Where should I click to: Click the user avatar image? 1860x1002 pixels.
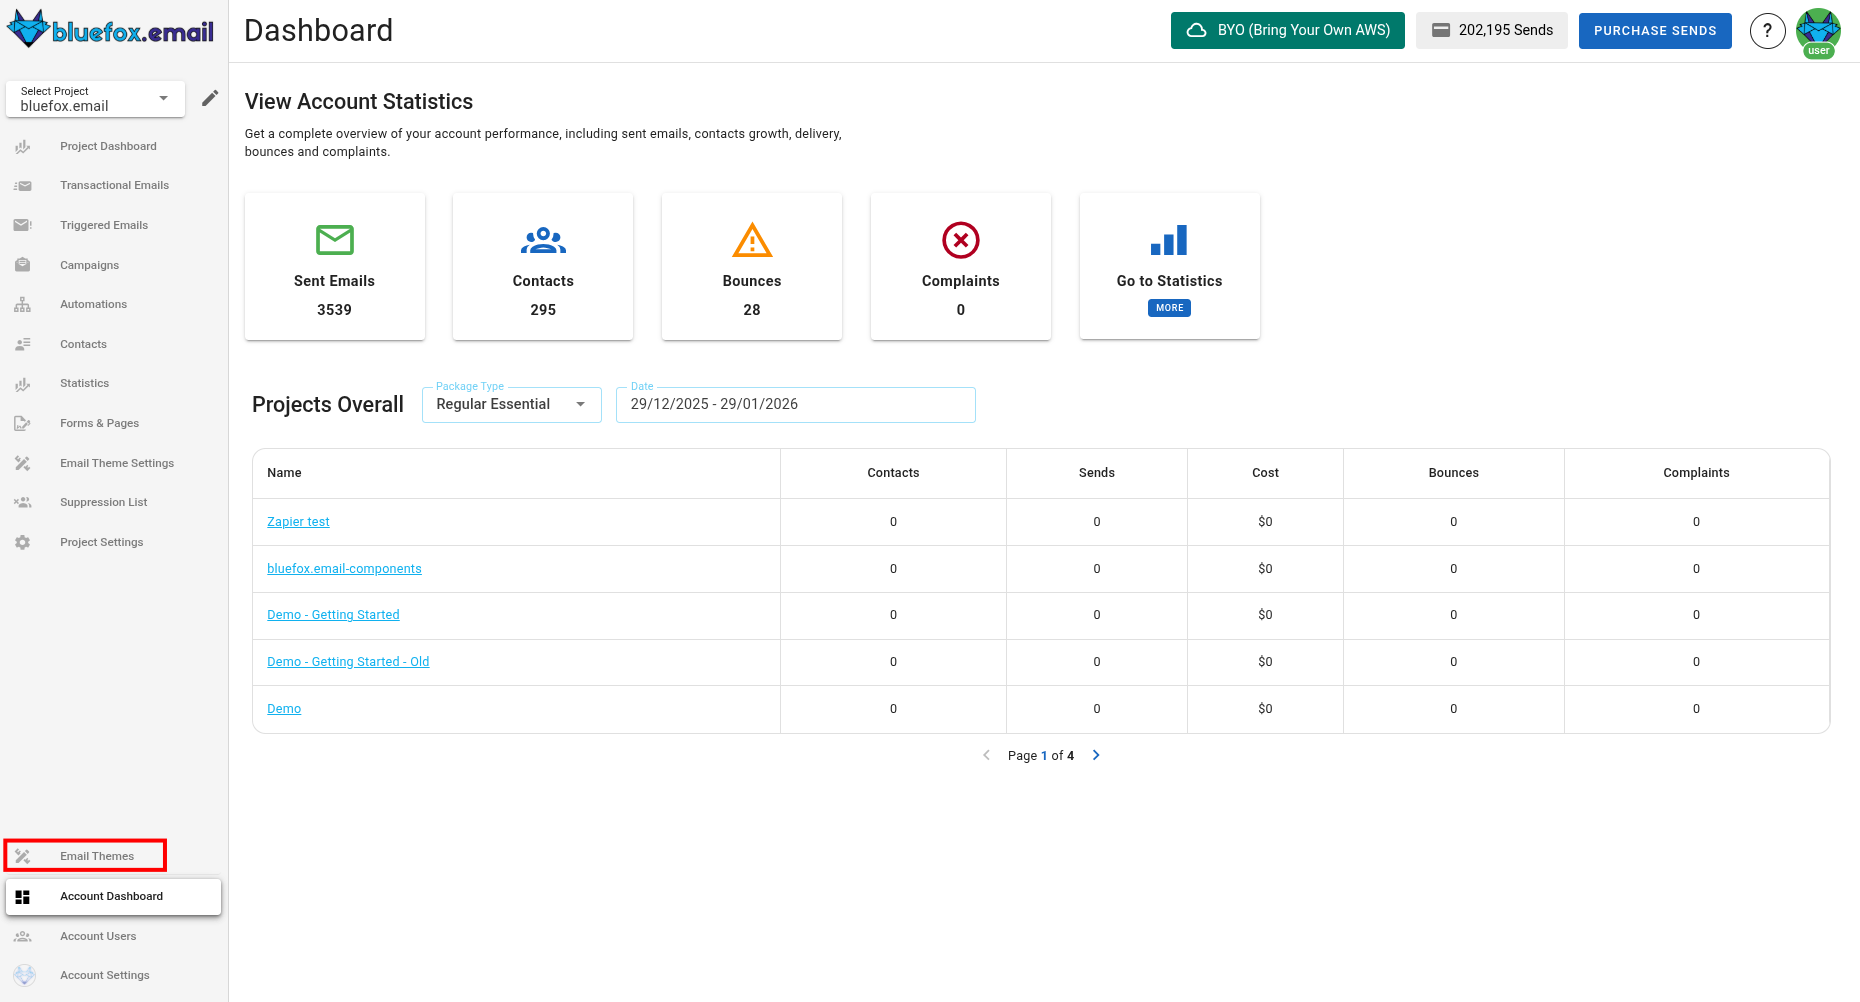pos(1819,30)
